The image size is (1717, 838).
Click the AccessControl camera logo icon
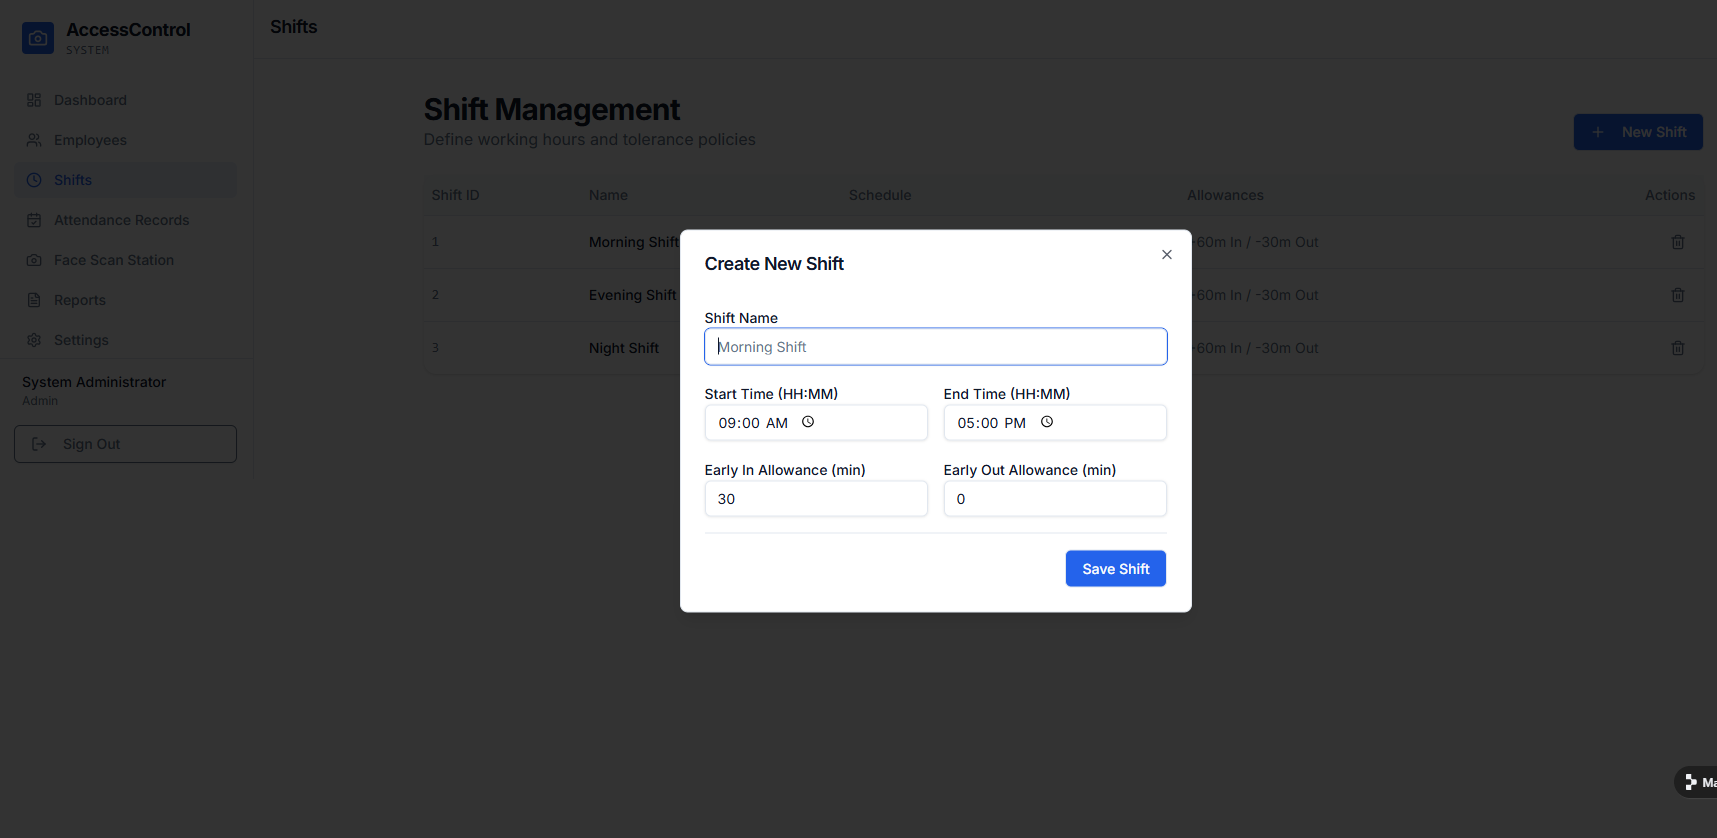click(x=38, y=38)
